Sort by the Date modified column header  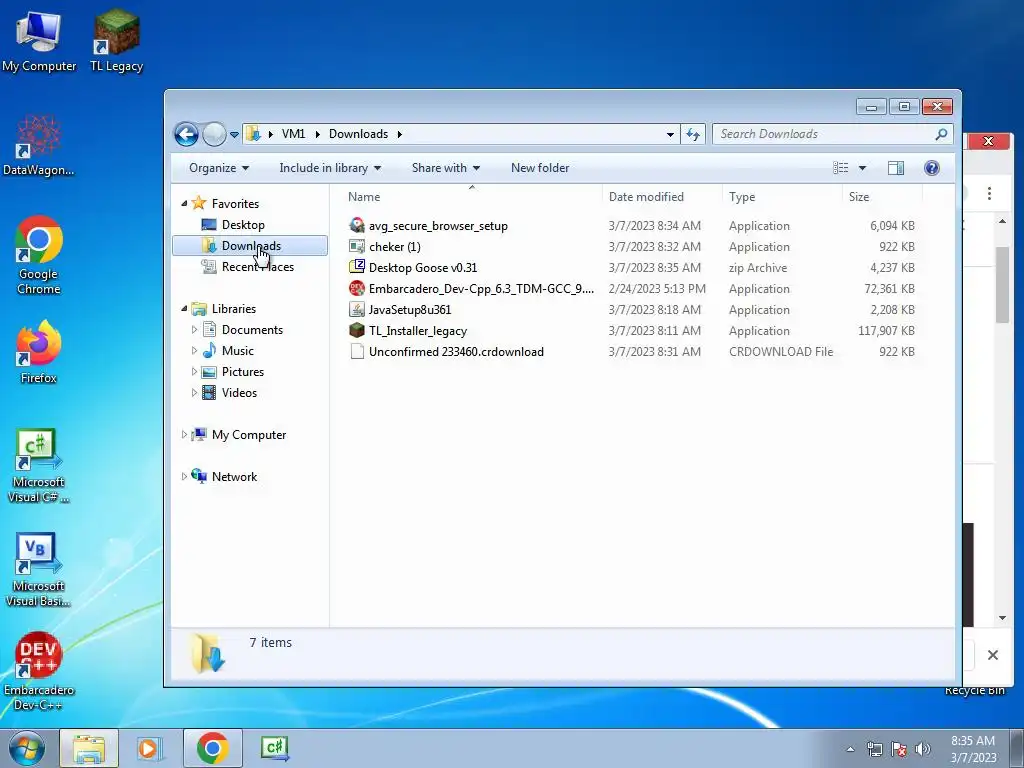[x=646, y=197]
